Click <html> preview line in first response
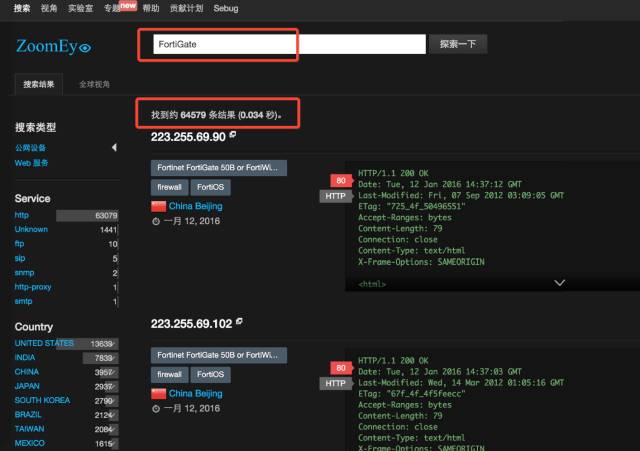This screenshot has width=640, height=451. 372,284
